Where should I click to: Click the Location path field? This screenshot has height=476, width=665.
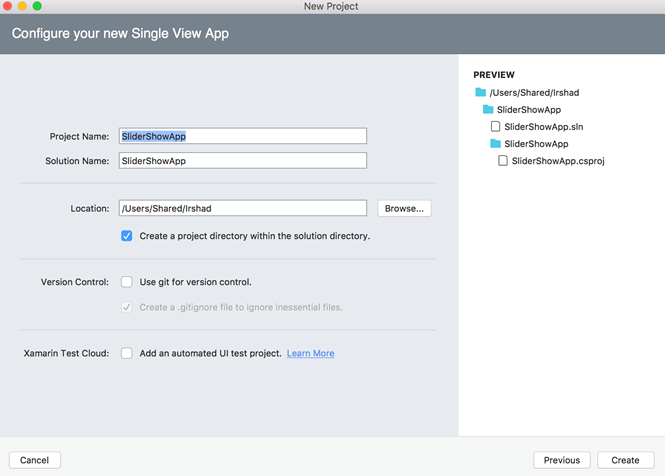tap(243, 208)
